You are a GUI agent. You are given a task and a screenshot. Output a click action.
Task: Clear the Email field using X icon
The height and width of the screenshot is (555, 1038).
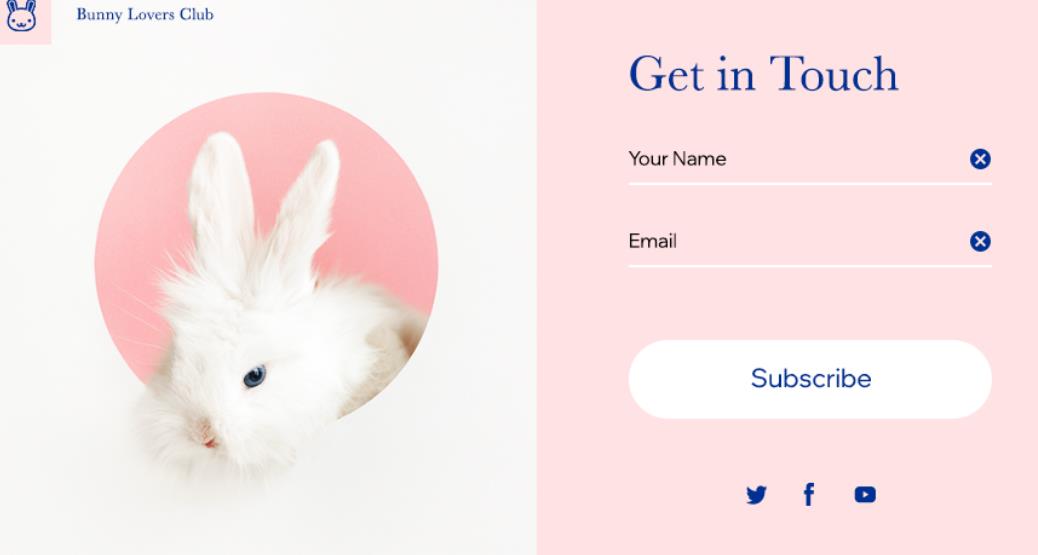tap(980, 241)
